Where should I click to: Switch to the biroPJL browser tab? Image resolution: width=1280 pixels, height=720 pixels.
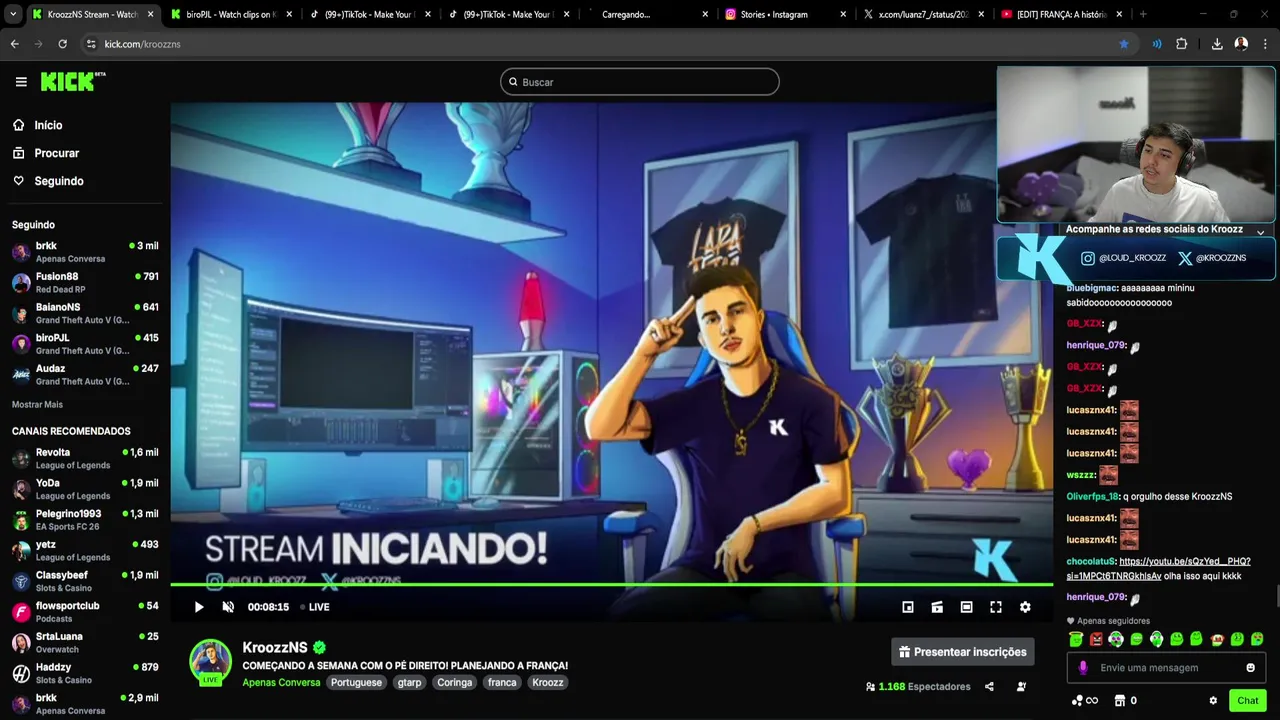231,14
